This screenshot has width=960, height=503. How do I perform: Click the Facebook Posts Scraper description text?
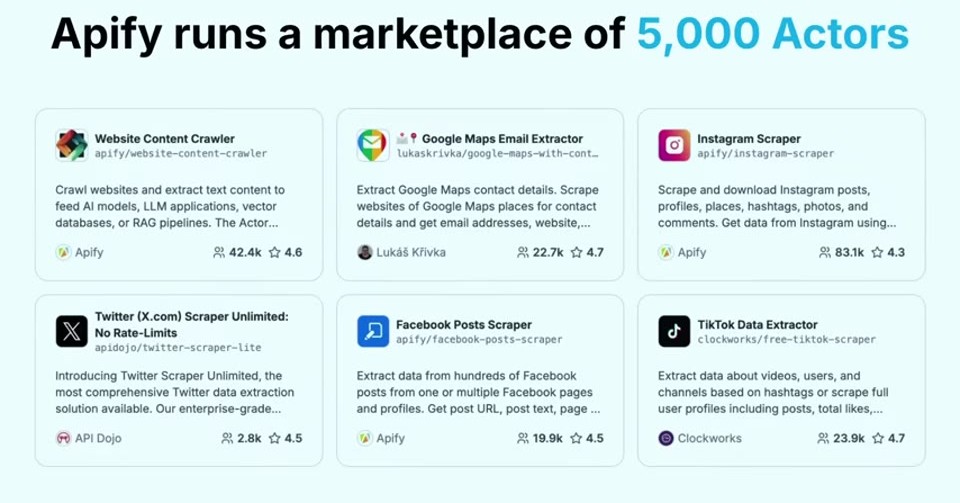point(478,392)
